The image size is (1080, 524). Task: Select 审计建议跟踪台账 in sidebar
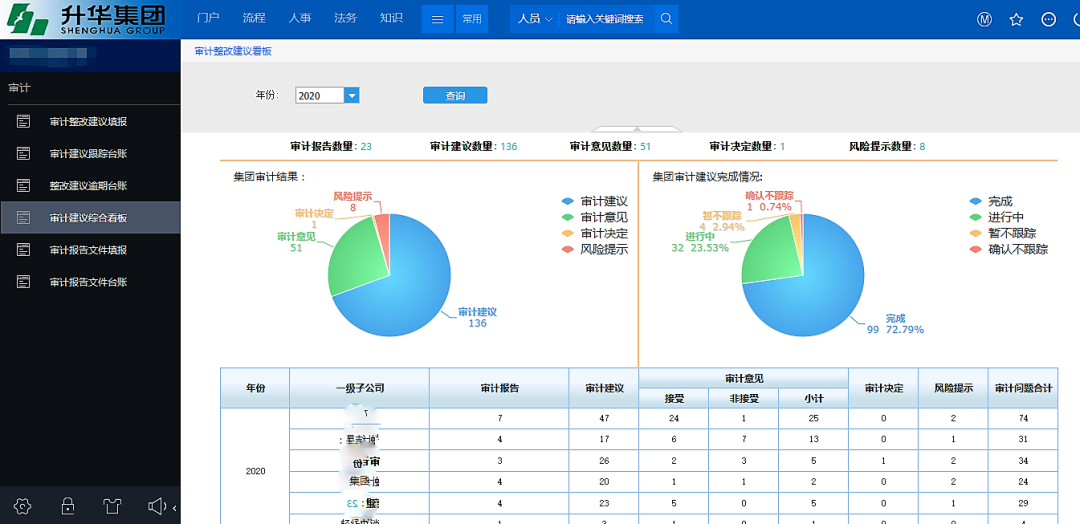[88, 154]
